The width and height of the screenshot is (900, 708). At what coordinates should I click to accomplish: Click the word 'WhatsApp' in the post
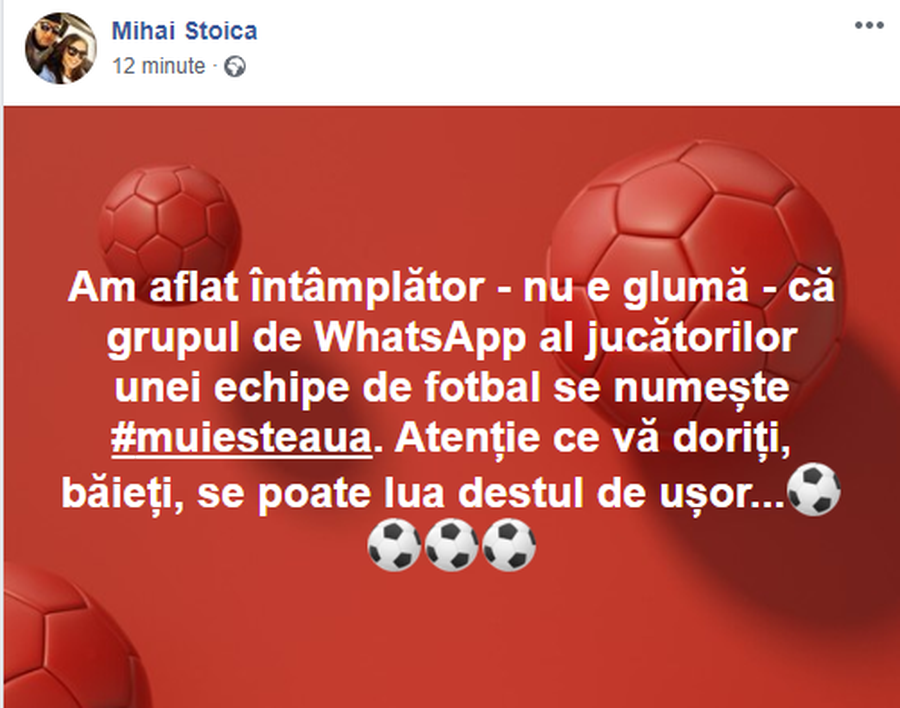click(420, 337)
